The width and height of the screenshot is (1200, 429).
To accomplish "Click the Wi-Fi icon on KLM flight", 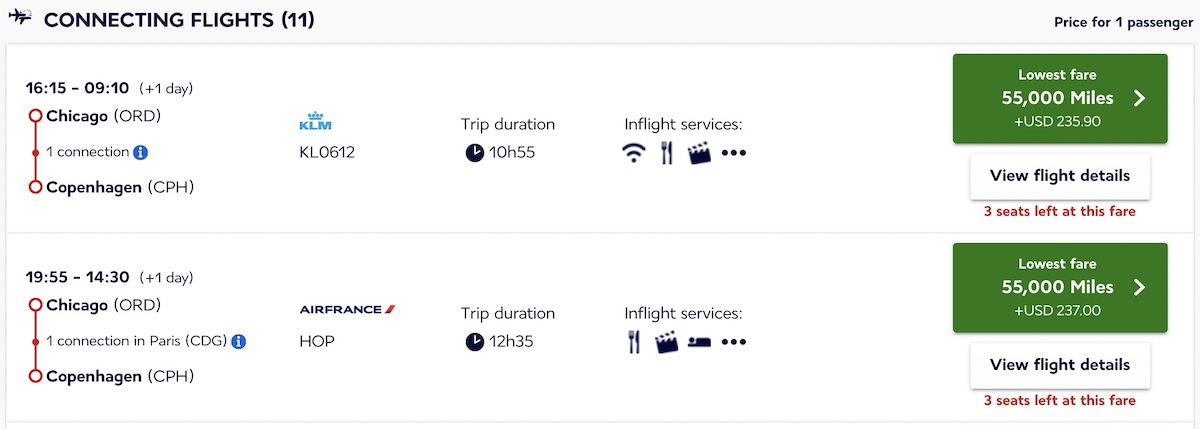I will (634, 153).
